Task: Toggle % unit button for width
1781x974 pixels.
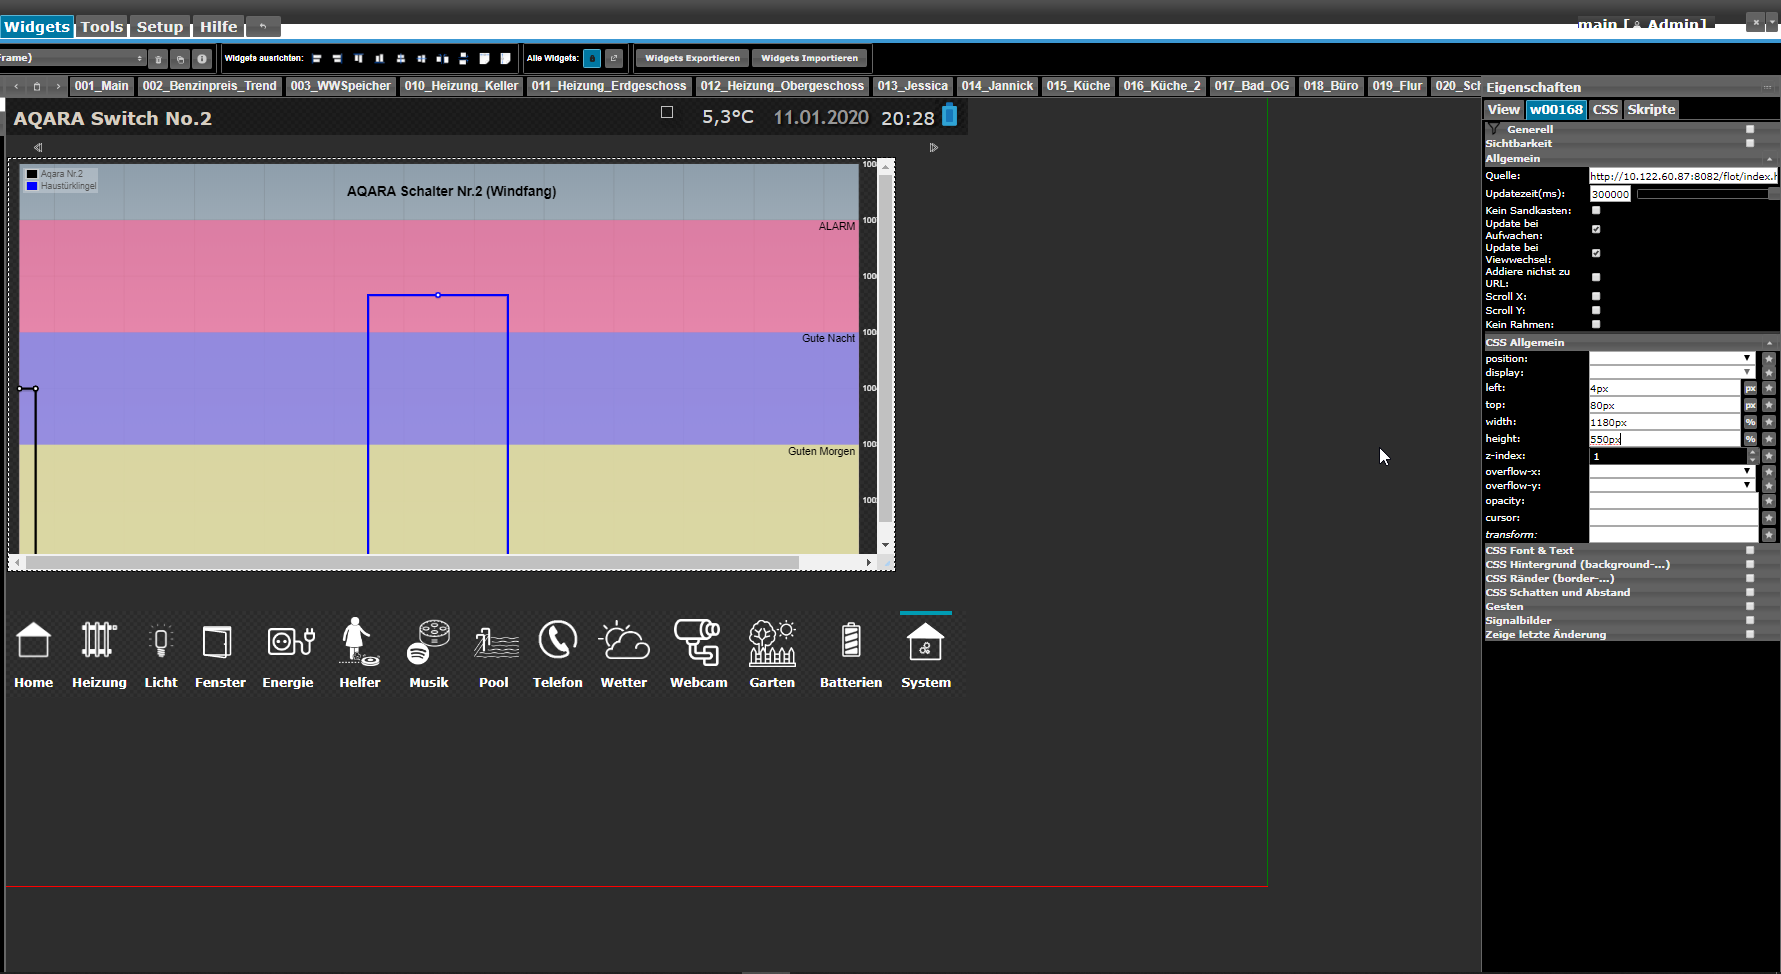Action: tap(1750, 422)
